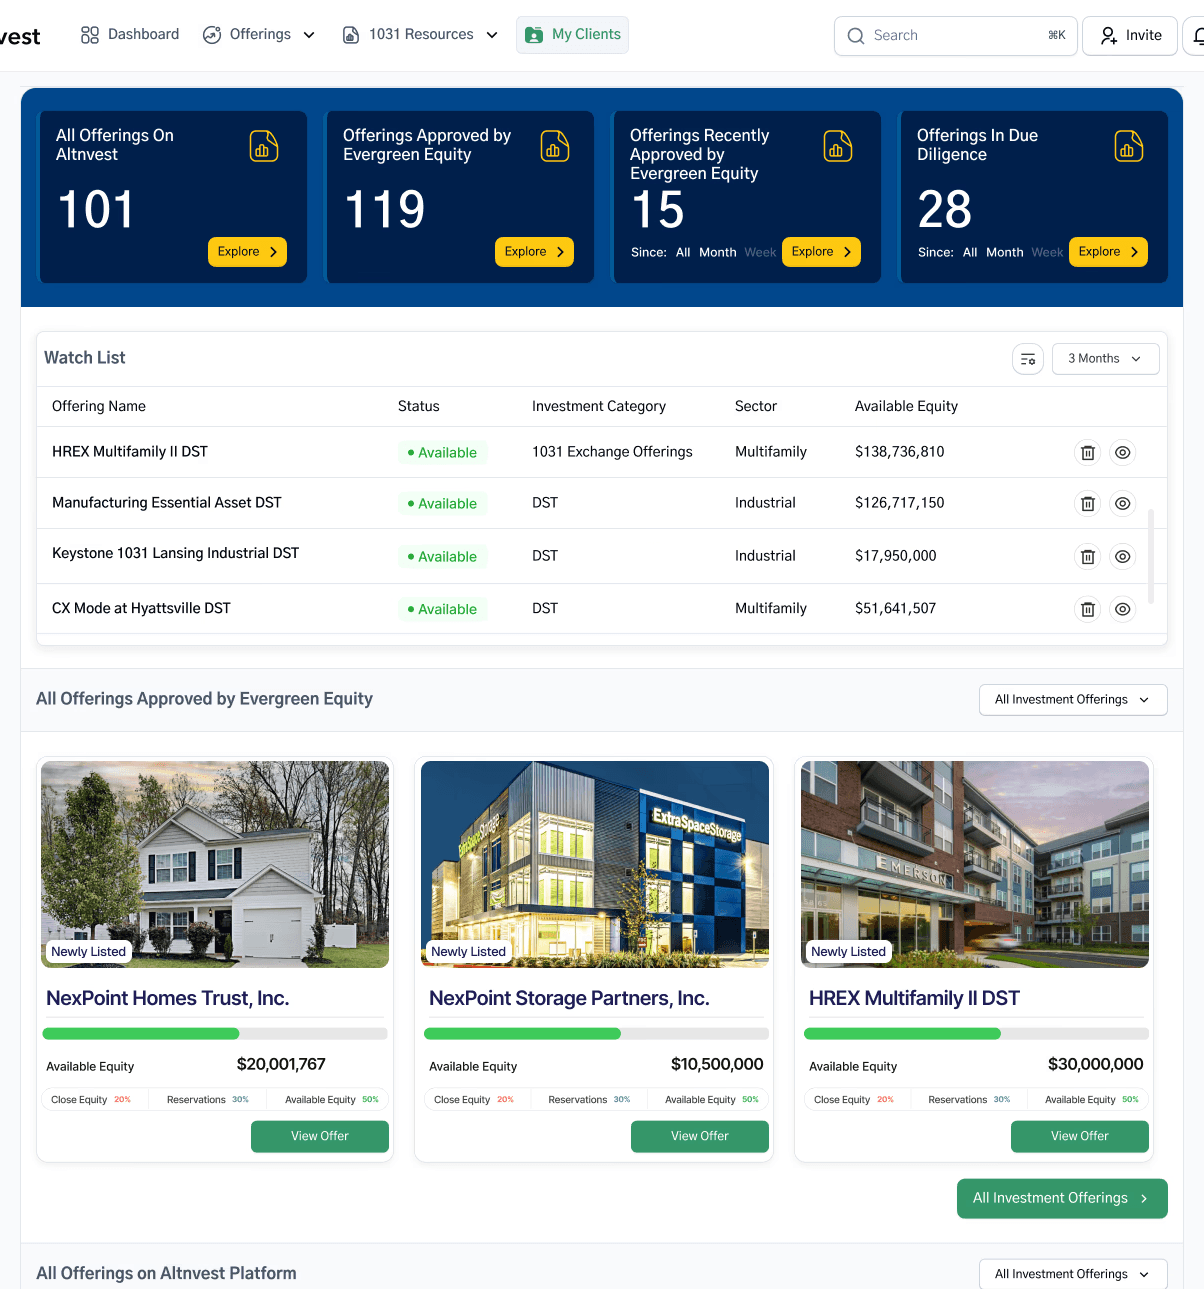Delete Keystone 1031 Lansing Industrial DST row
The image size is (1204, 1289).
tap(1088, 557)
